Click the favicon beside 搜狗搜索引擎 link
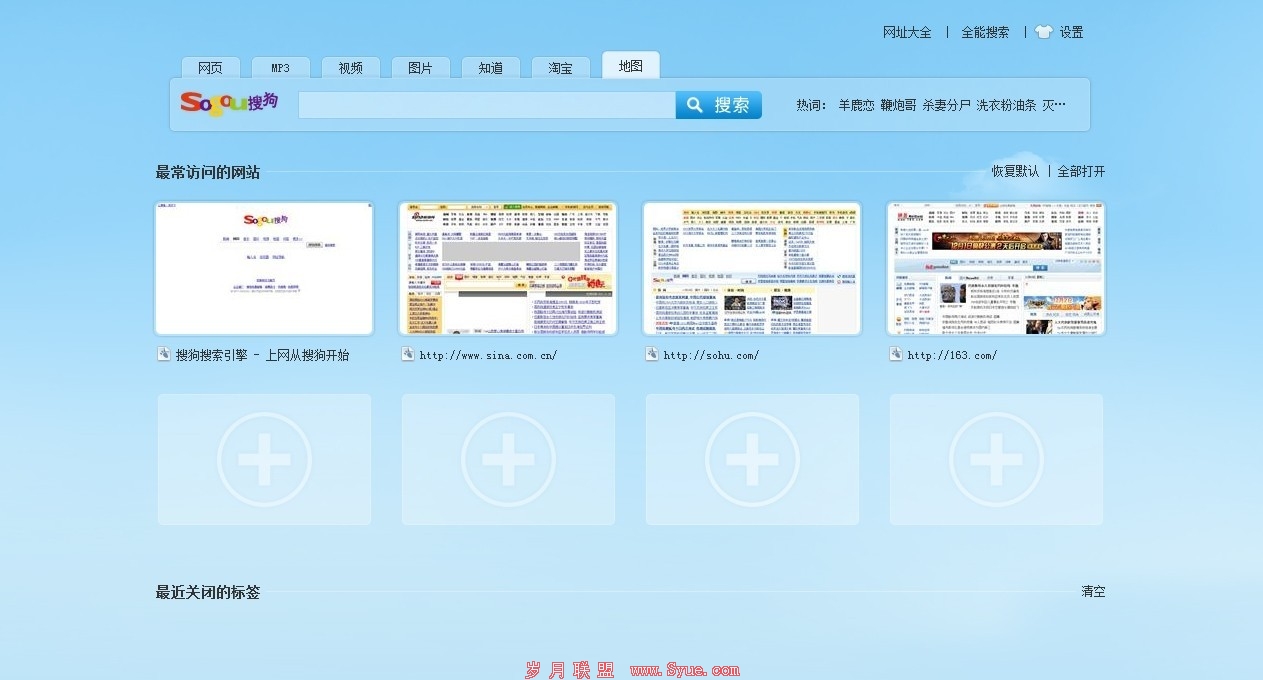 (163, 353)
